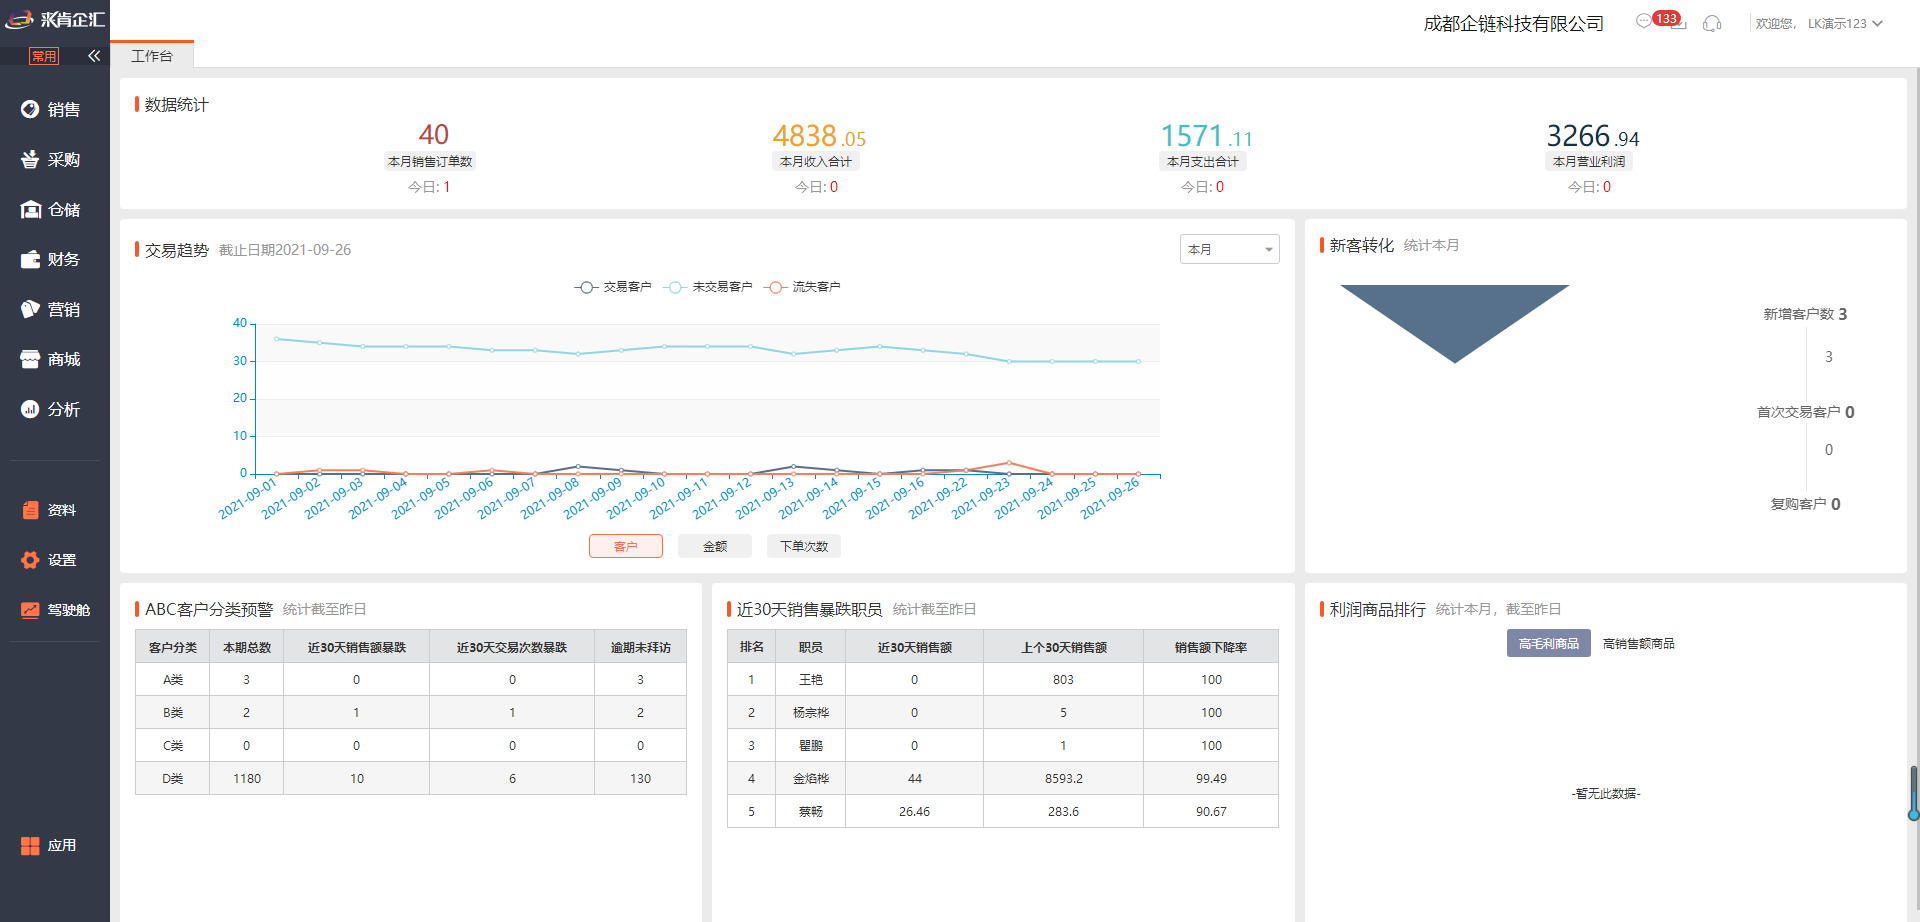Image resolution: width=1920 pixels, height=922 pixels.
Task: Open the 仓储 warehouse module icon
Action: pyautogui.click(x=30, y=209)
